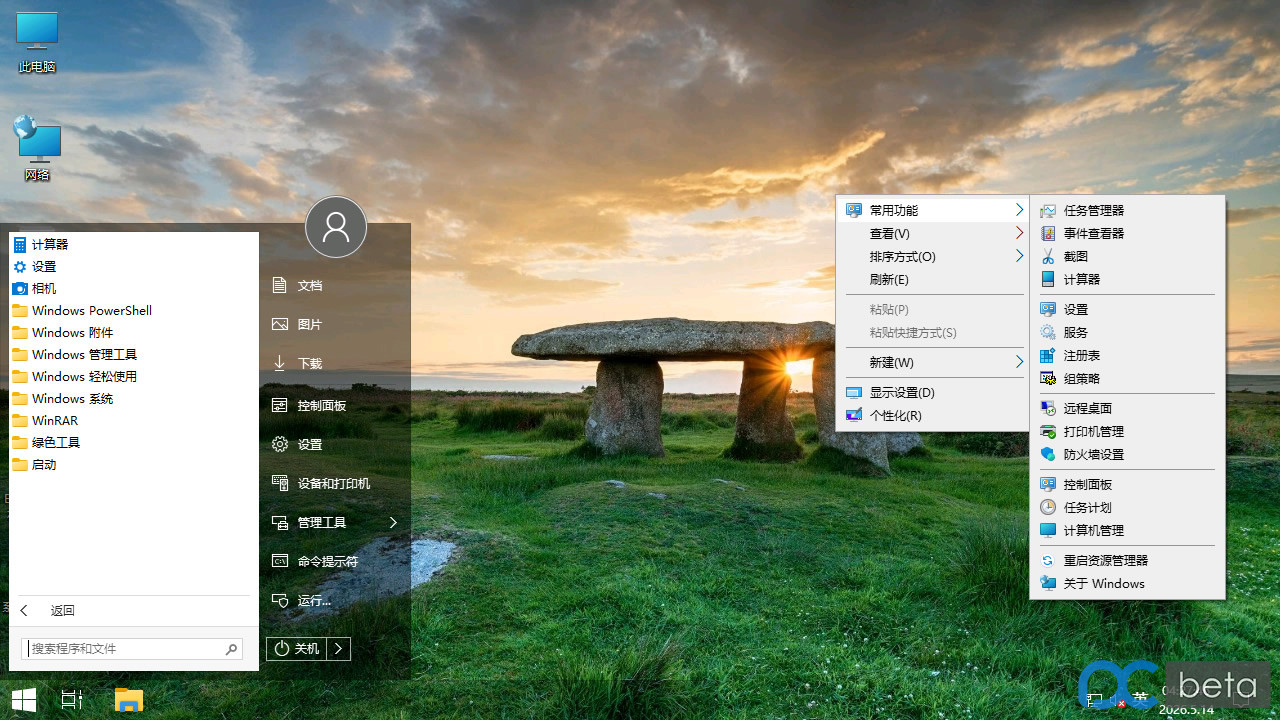Image resolution: width=1280 pixels, height=720 pixels.
Task: Open shutdown options arrow next to 关机
Action: (339, 649)
